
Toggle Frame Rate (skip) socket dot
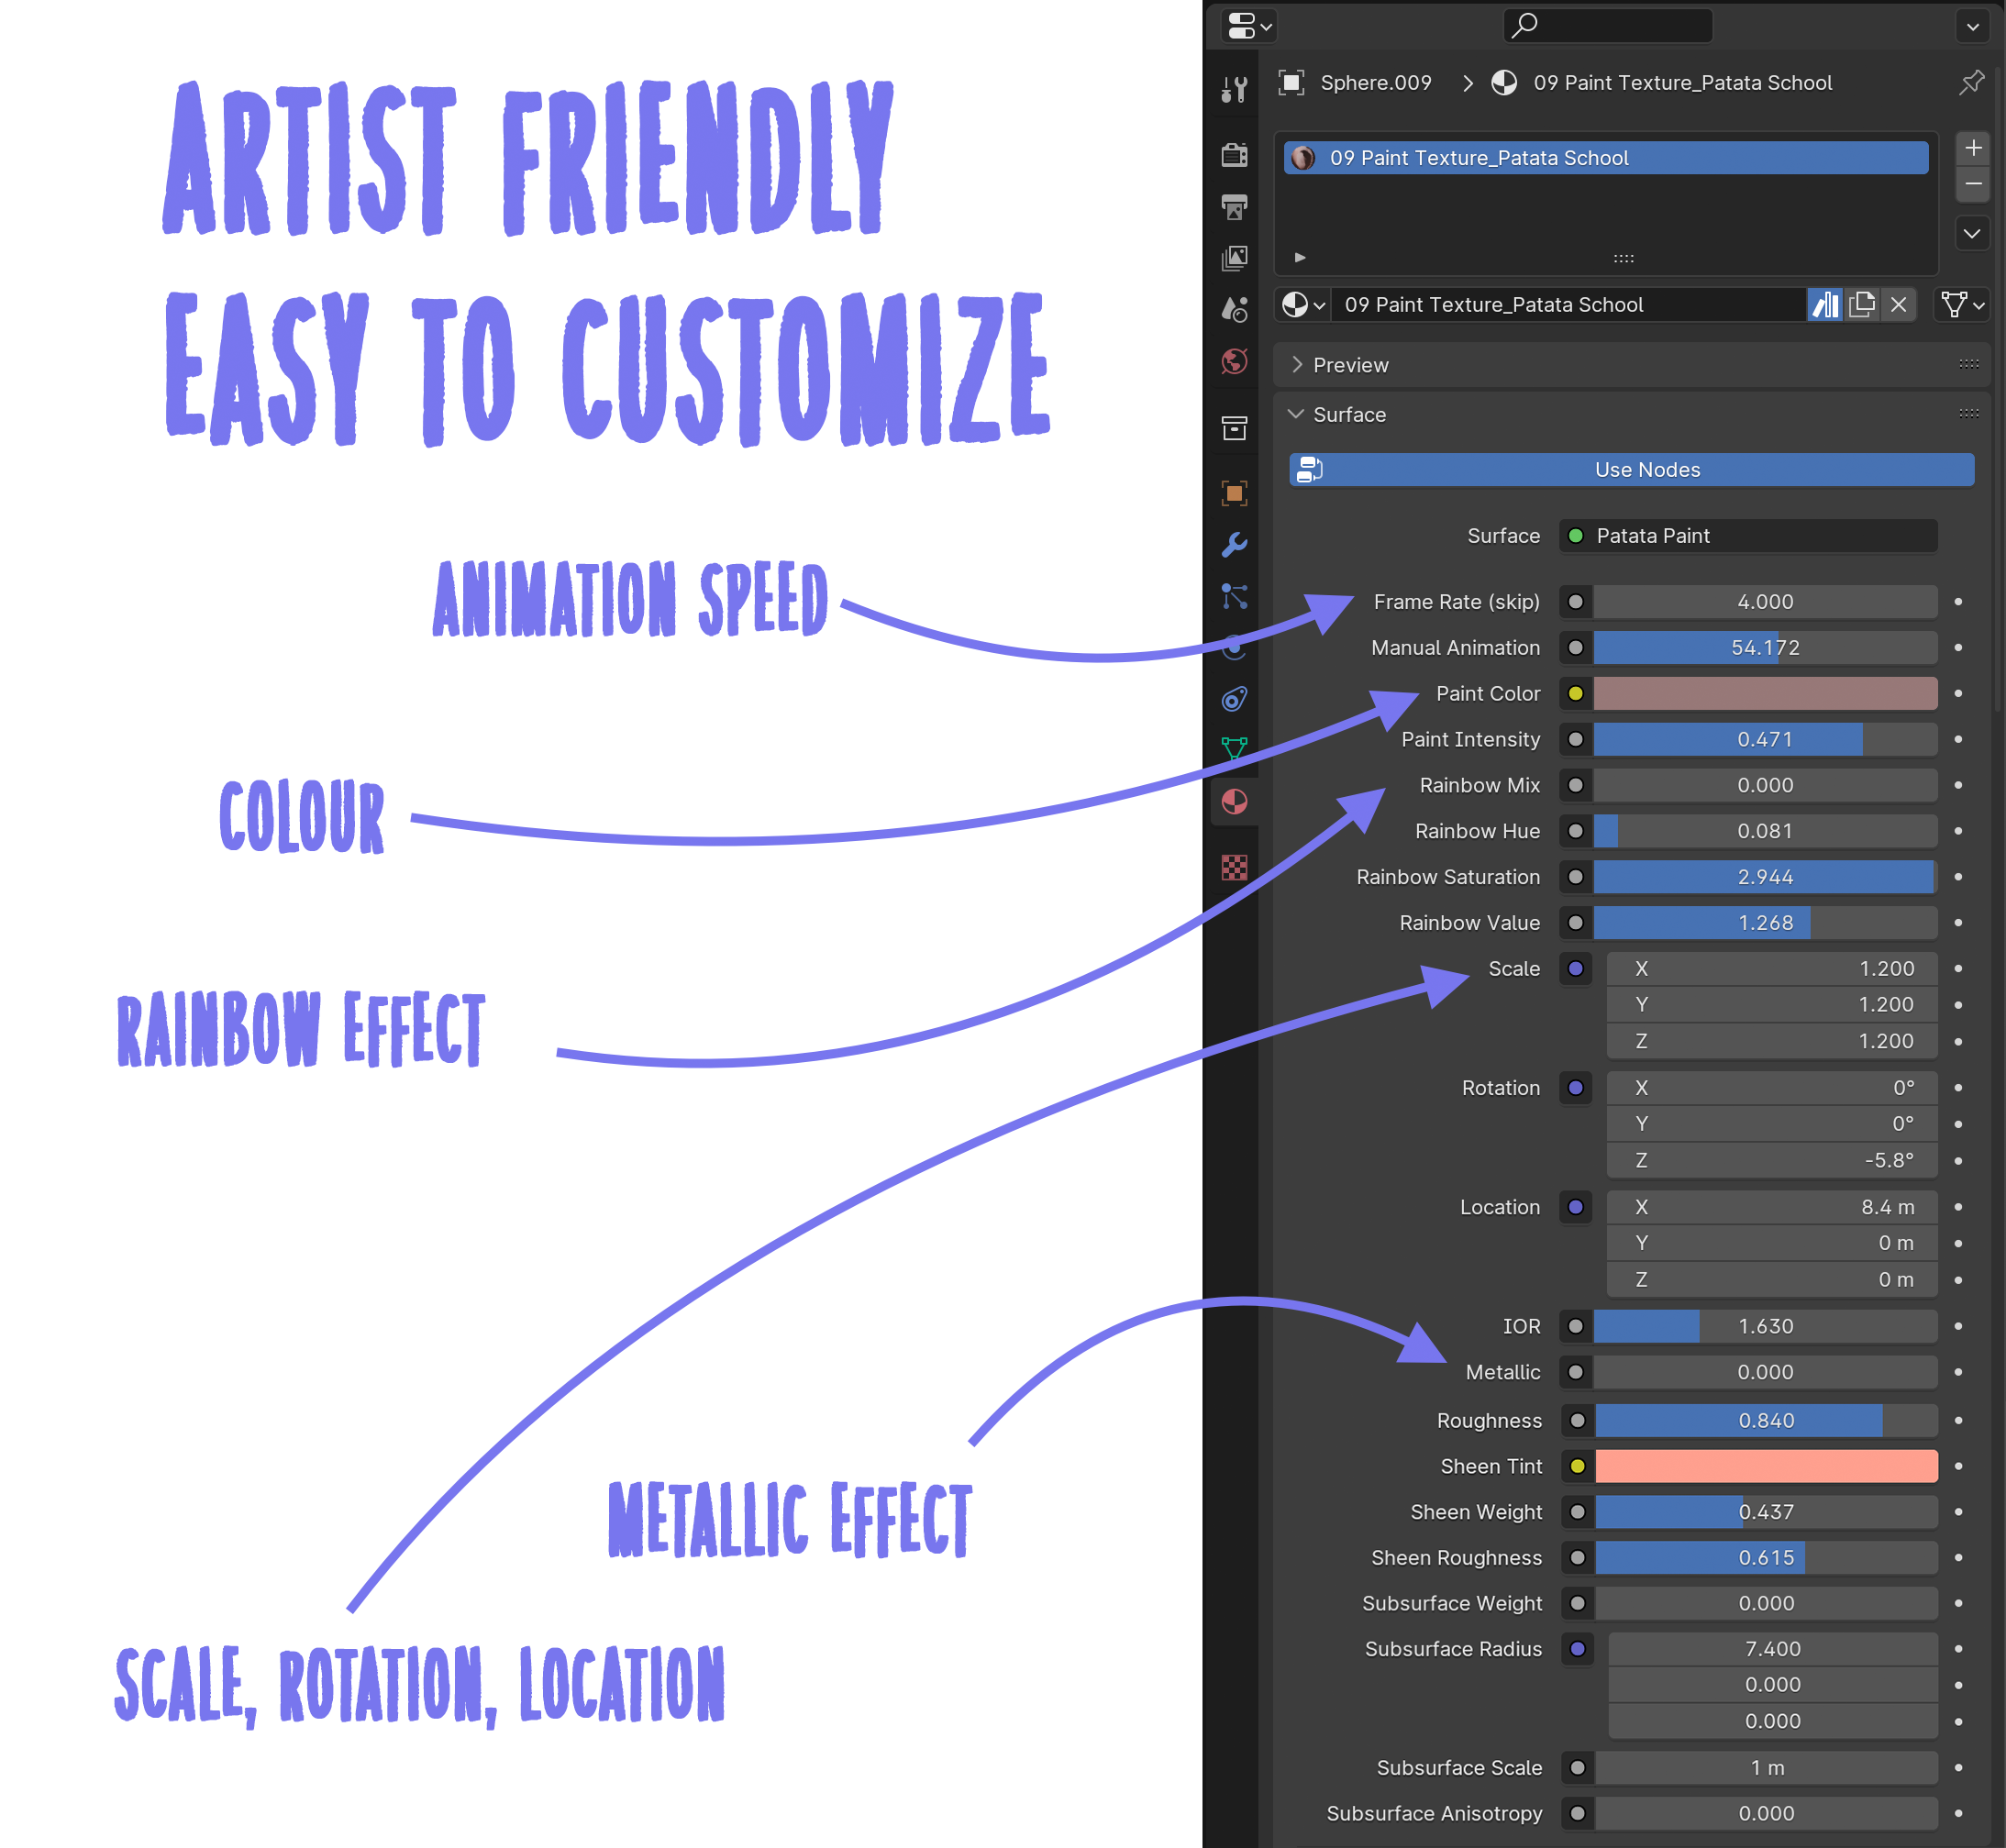tap(1575, 602)
